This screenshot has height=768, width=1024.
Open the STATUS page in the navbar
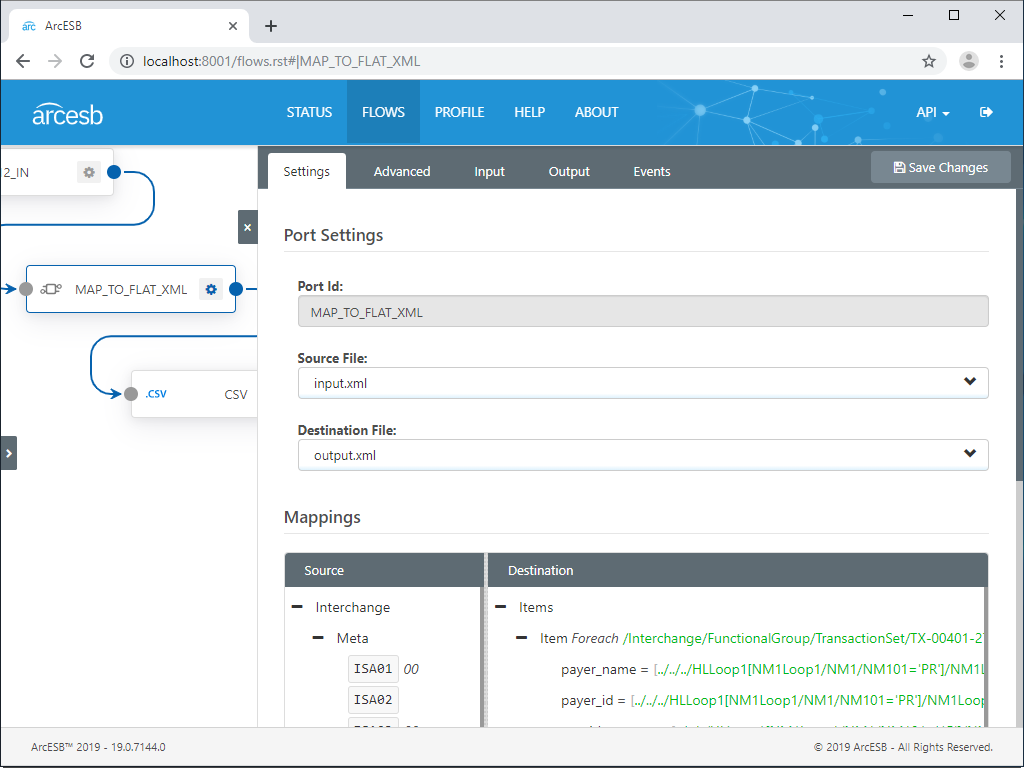[309, 112]
